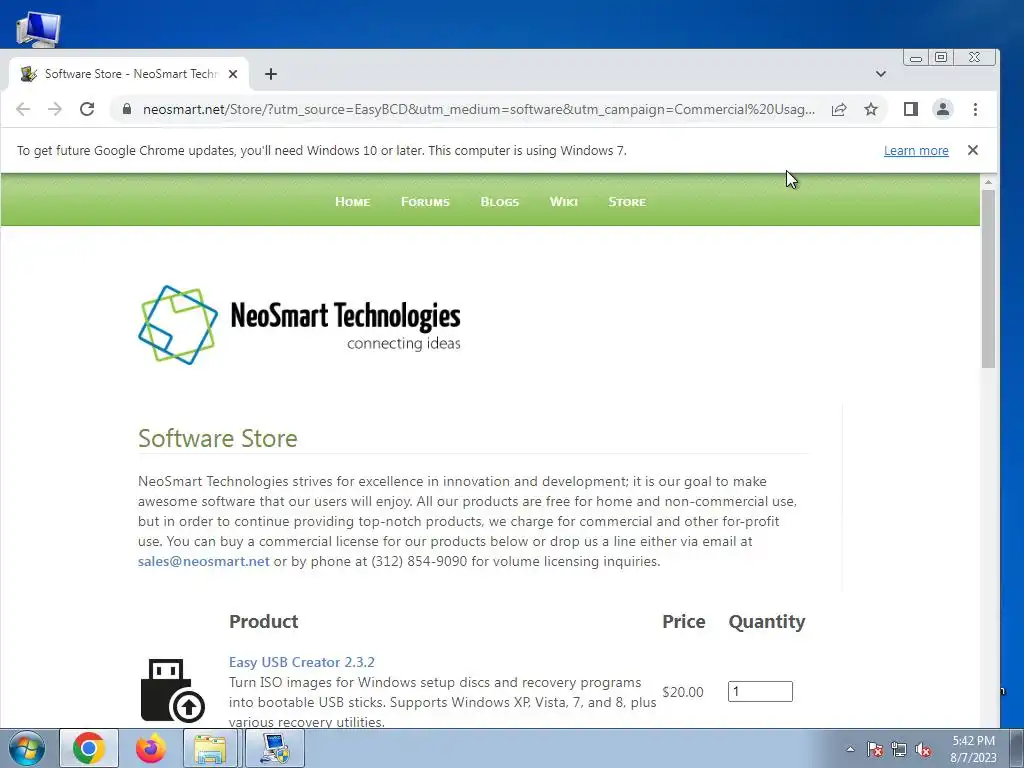Click the Software Store heading
Image resolution: width=1024 pixels, height=768 pixels.
click(x=217, y=438)
